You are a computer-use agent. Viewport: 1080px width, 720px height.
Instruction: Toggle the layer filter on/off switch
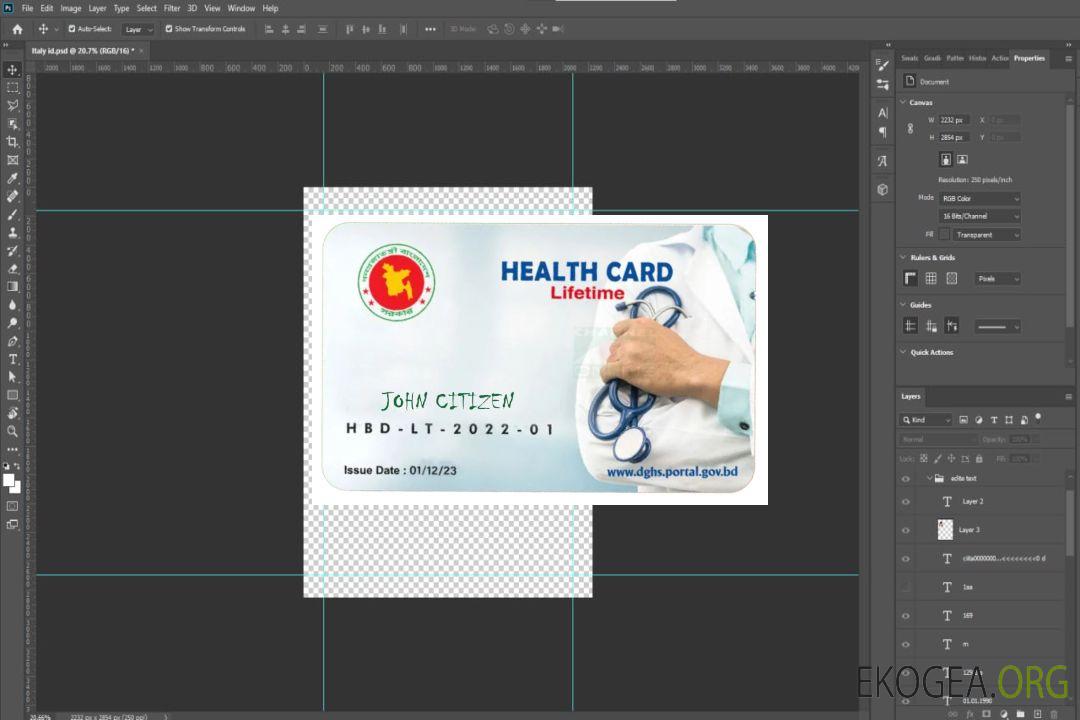point(1038,418)
